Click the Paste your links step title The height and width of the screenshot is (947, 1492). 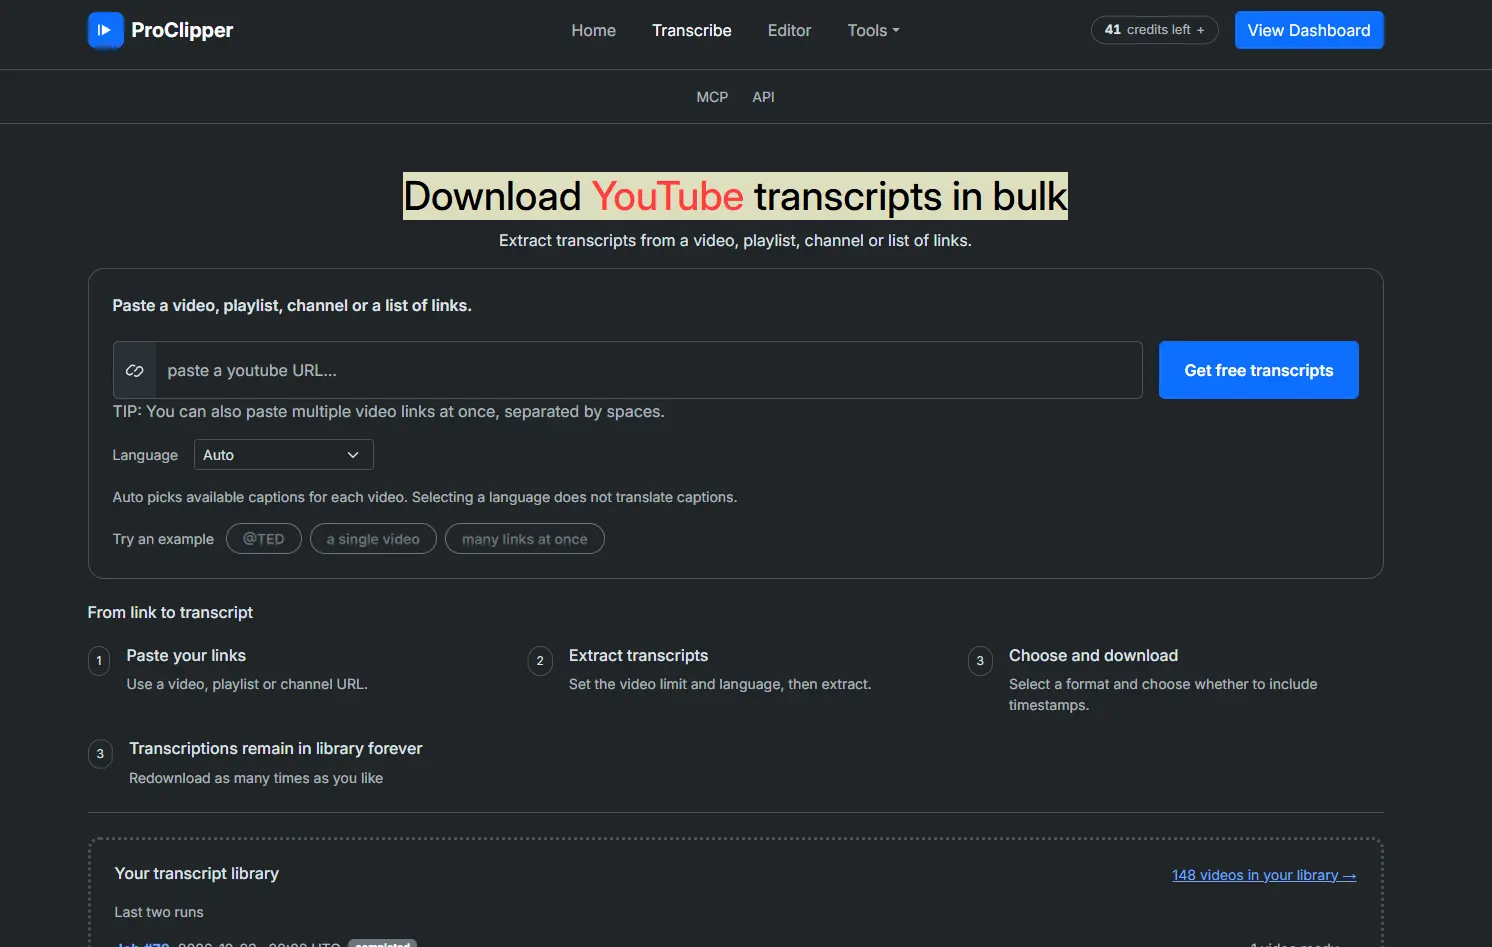[186, 656]
